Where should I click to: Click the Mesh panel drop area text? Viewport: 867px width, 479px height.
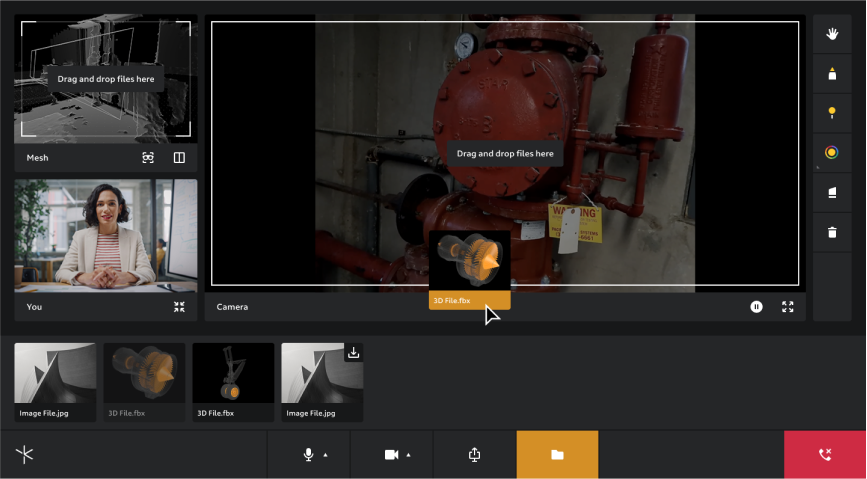click(106, 79)
